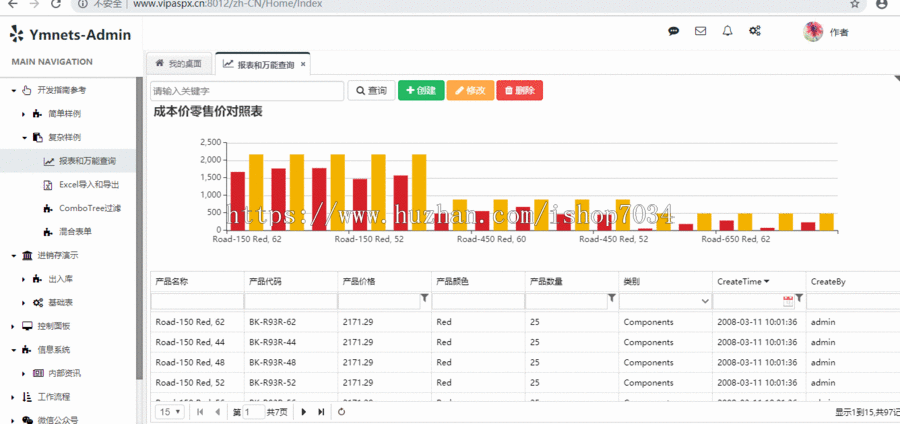Open filter options for CreateTime column
The width and height of the screenshot is (900, 424).
[799, 298]
